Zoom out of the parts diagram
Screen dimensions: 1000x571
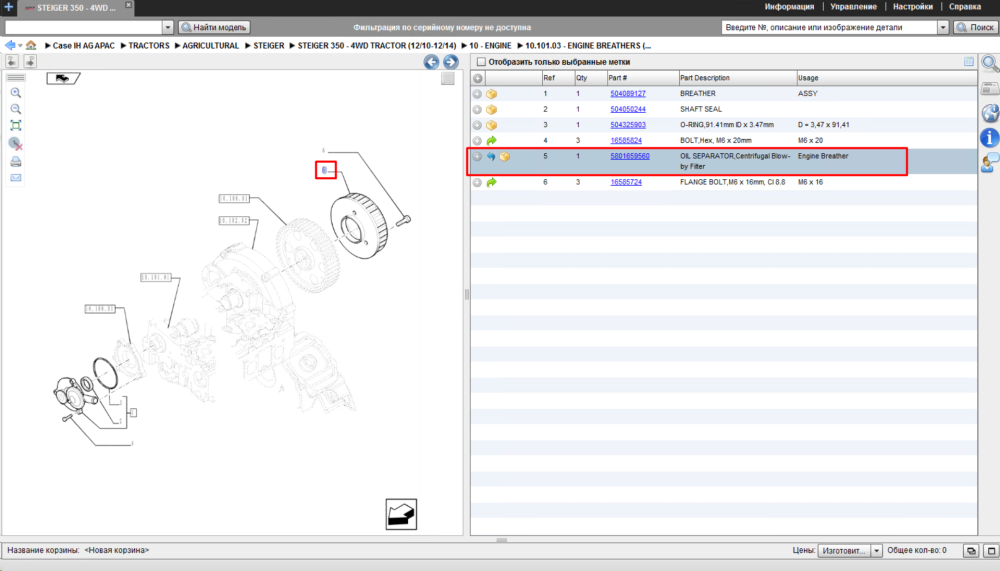click(x=16, y=109)
